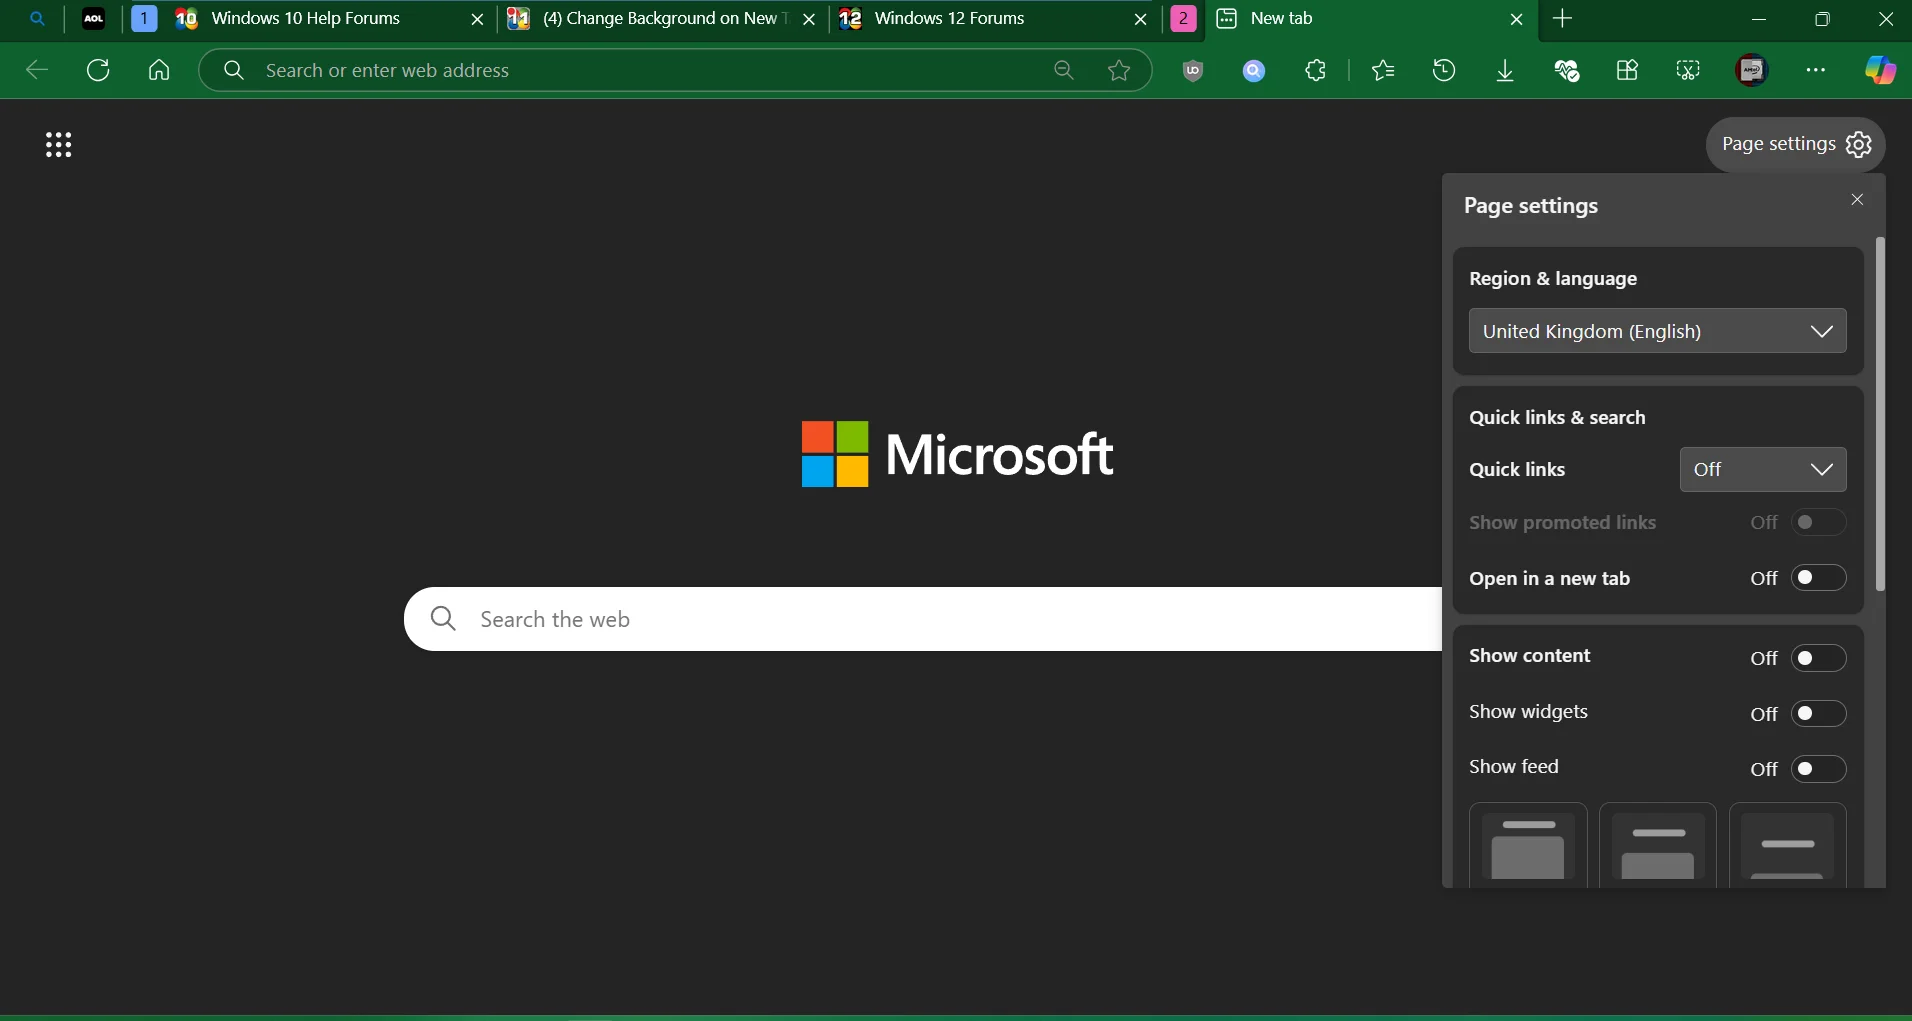Close the Windows 12 Forums tab
The image size is (1912, 1021).
click(x=1141, y=19)
